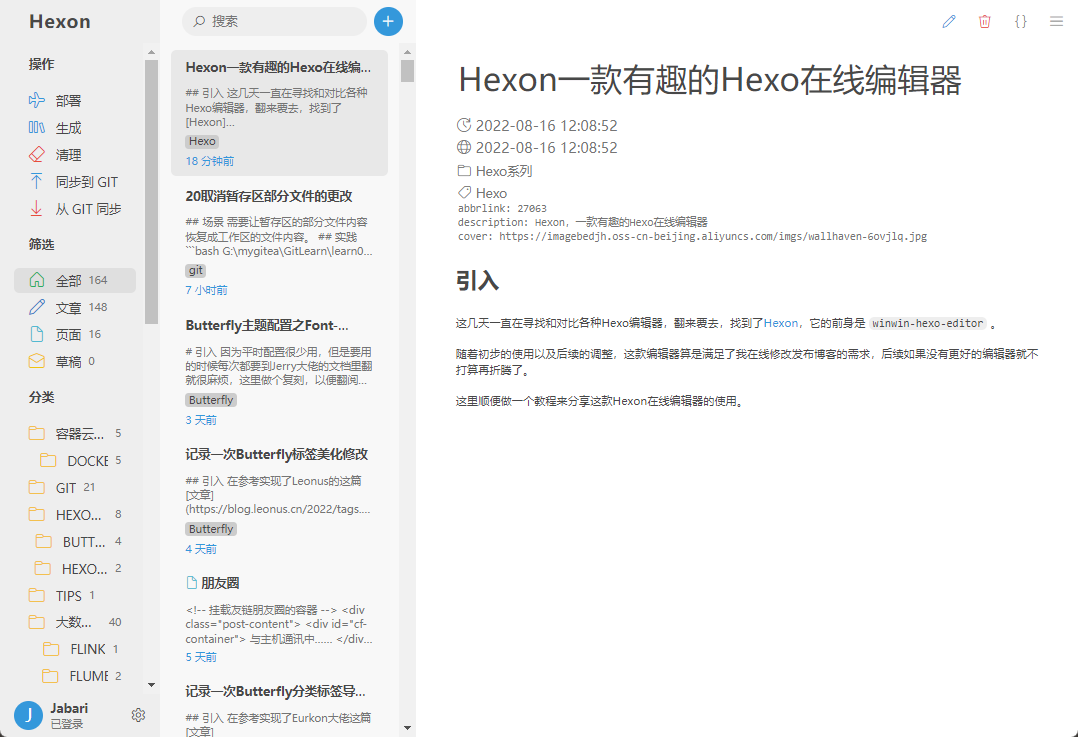Select 同步到 GIT action
The width and height of the screenshot is (1078, 737).
tap(87, 182)
